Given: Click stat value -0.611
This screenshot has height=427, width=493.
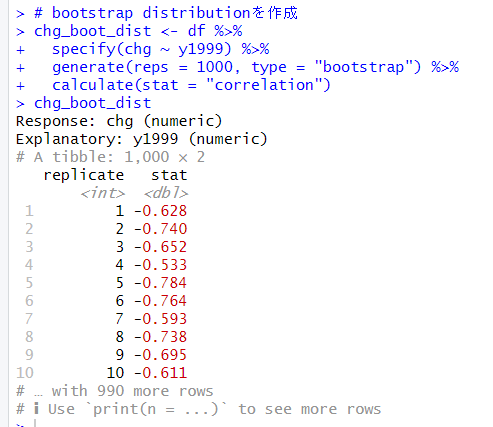Looking at the screenshot, I should 161,373.
